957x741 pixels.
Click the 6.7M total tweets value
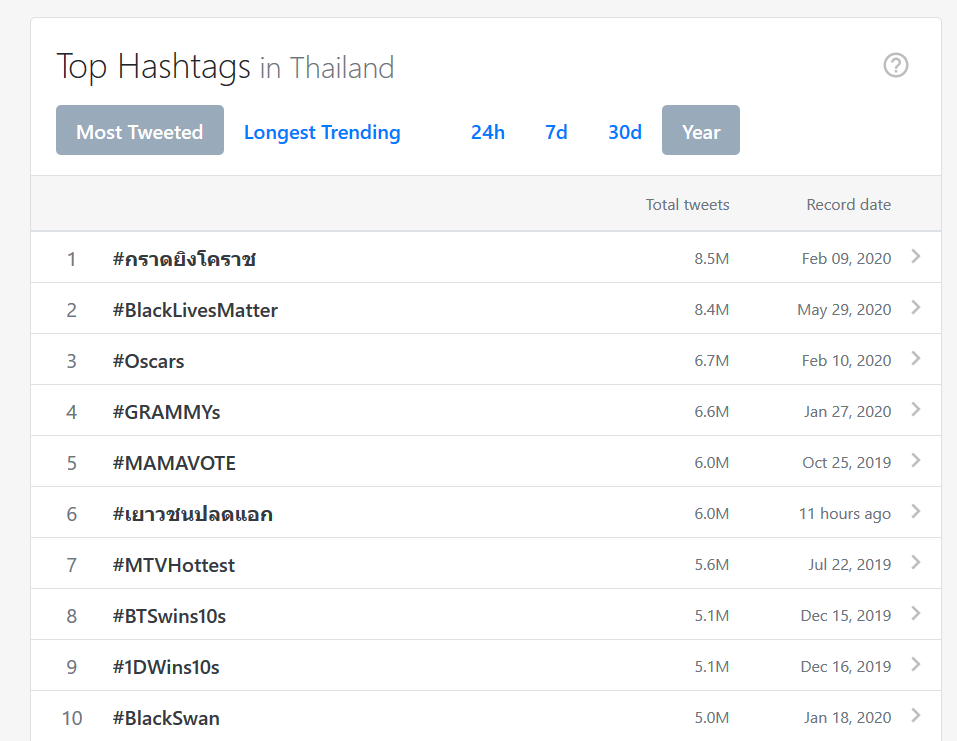pos(712,361)
